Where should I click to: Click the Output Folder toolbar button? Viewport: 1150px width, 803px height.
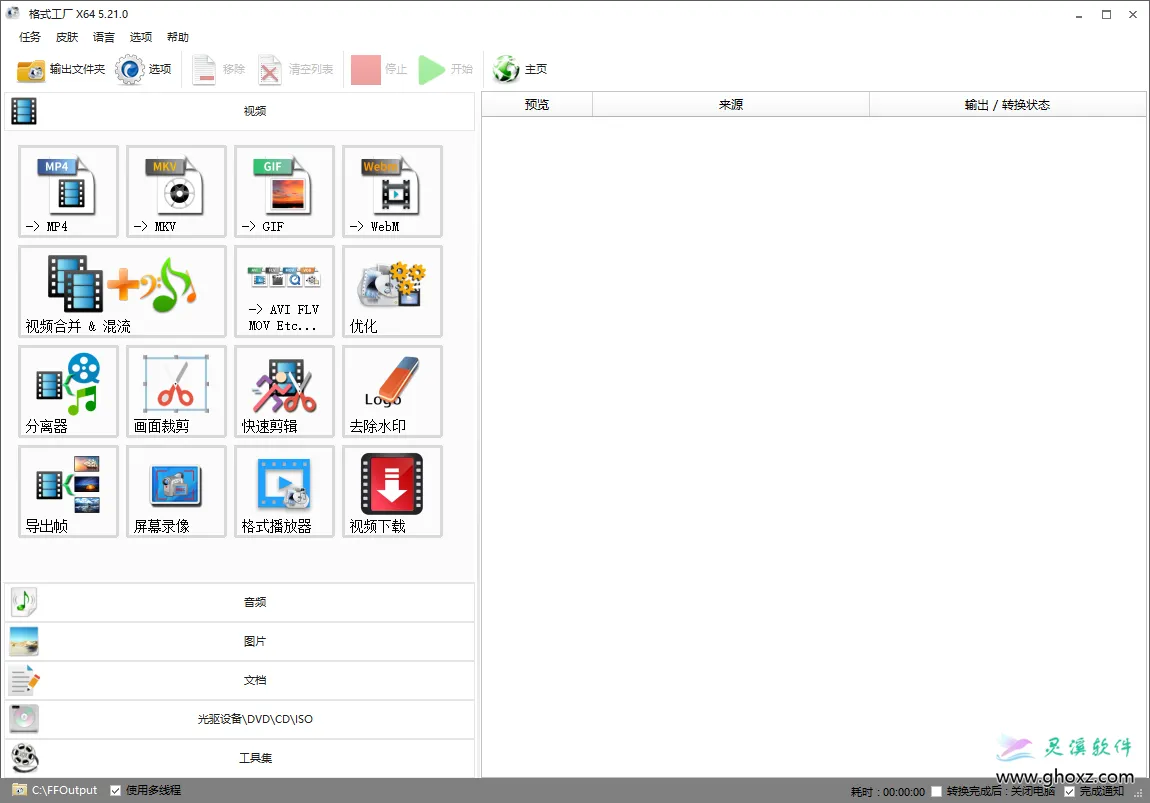[61, 70]
